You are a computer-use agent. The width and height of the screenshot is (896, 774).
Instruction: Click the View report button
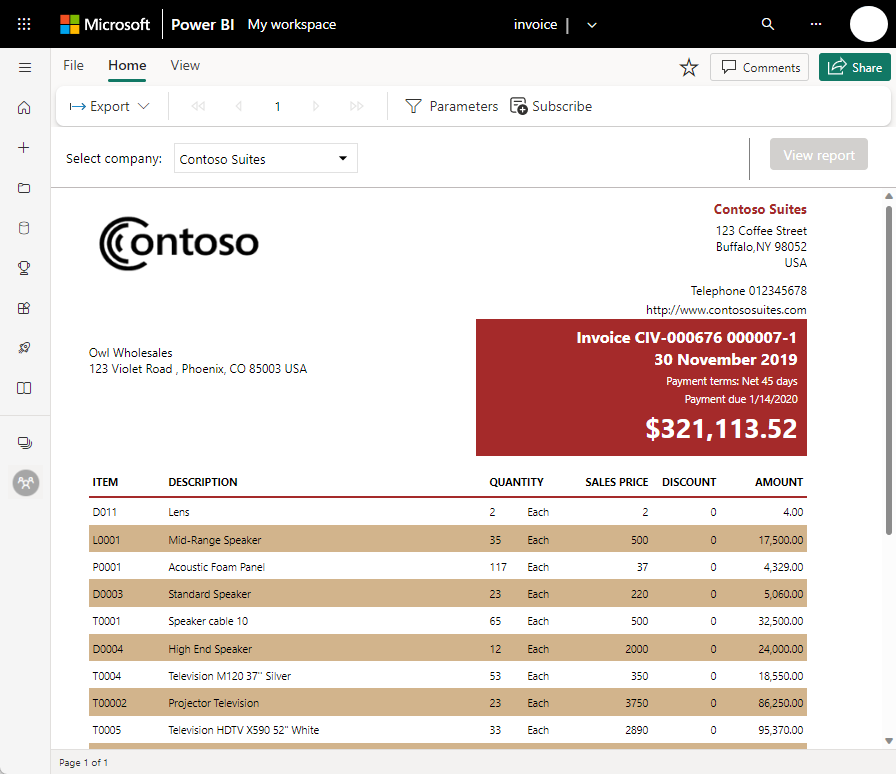pos(818,154)
